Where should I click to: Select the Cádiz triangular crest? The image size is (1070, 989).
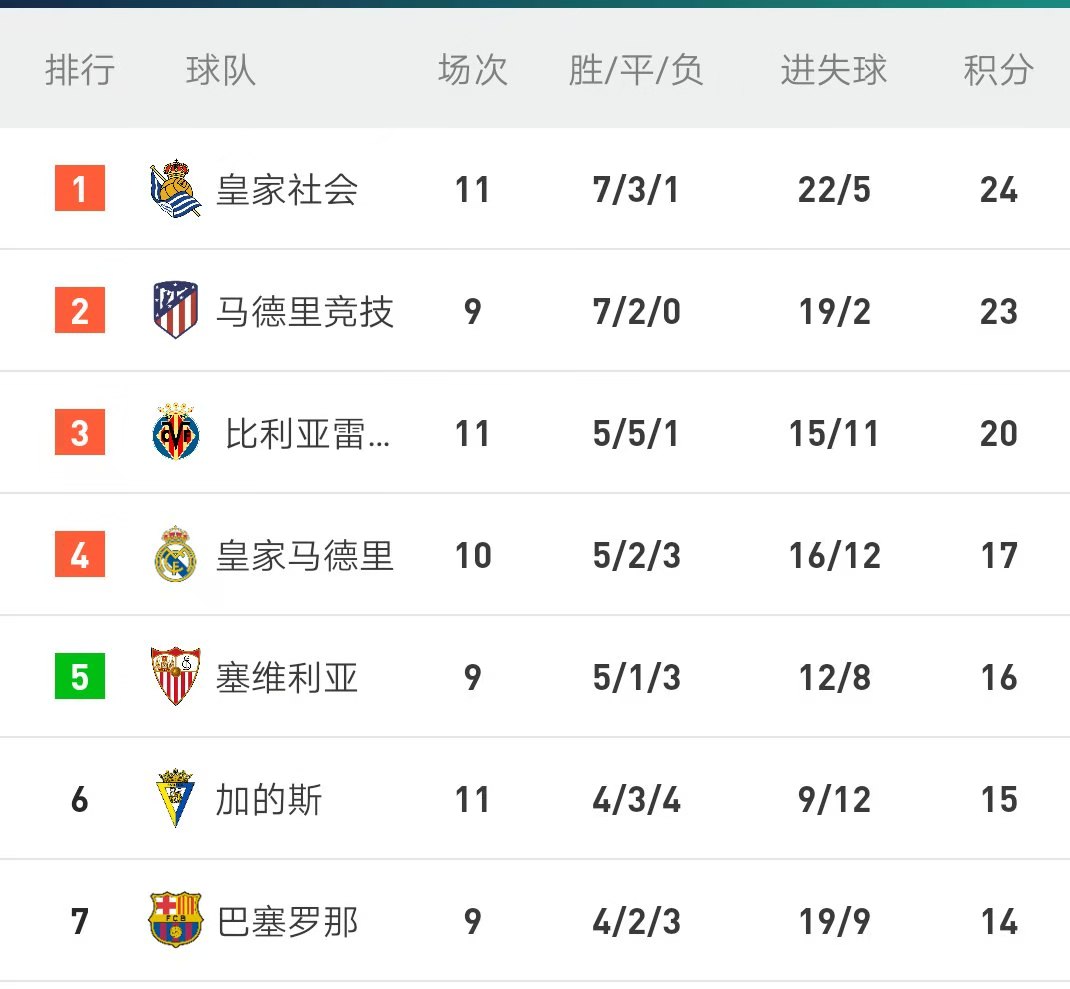coord(175,798)
